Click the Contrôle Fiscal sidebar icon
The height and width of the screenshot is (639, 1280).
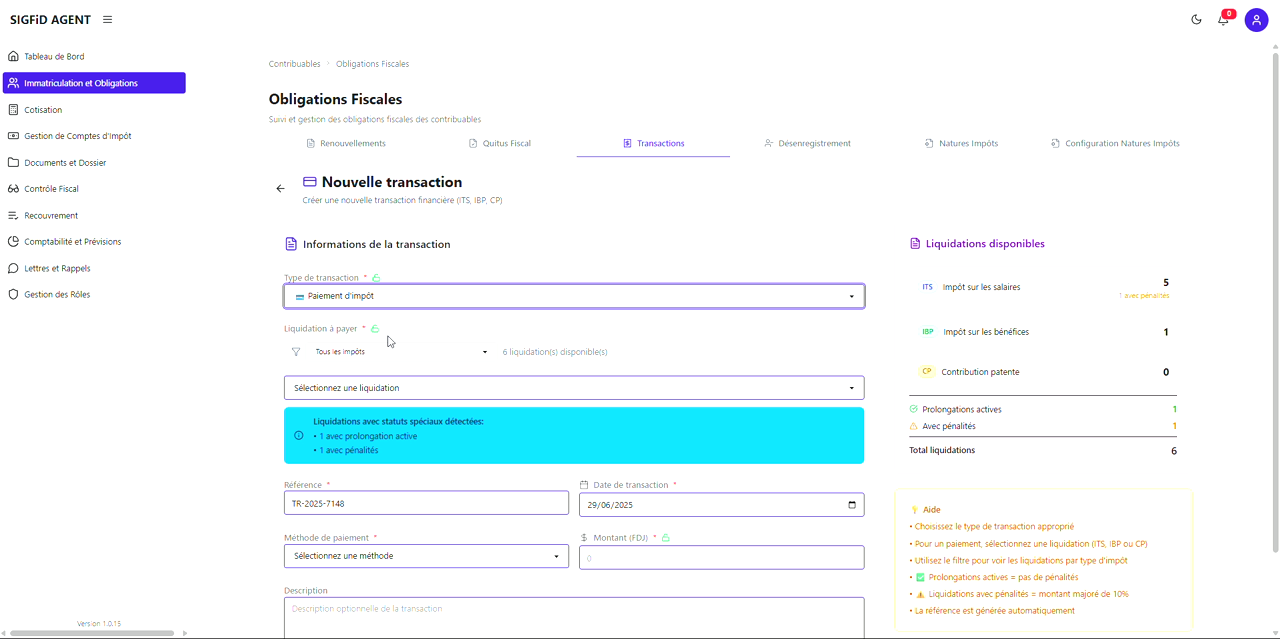coord(12,188)
